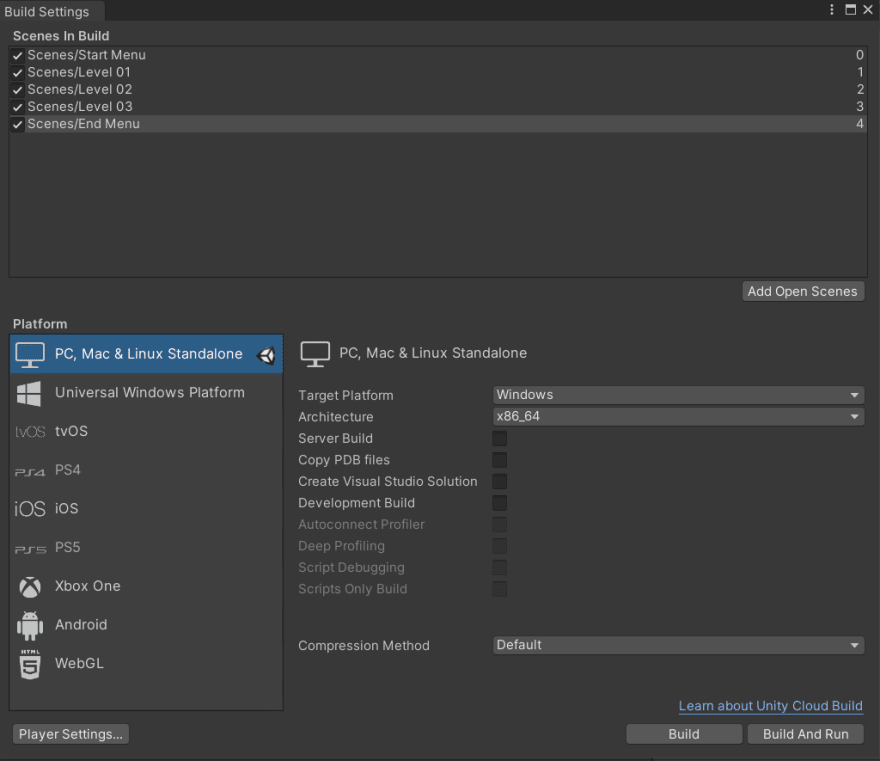Select the Scenes/Level 03 scene name
This screenshot has height=761, width=880.
point(80,107)
